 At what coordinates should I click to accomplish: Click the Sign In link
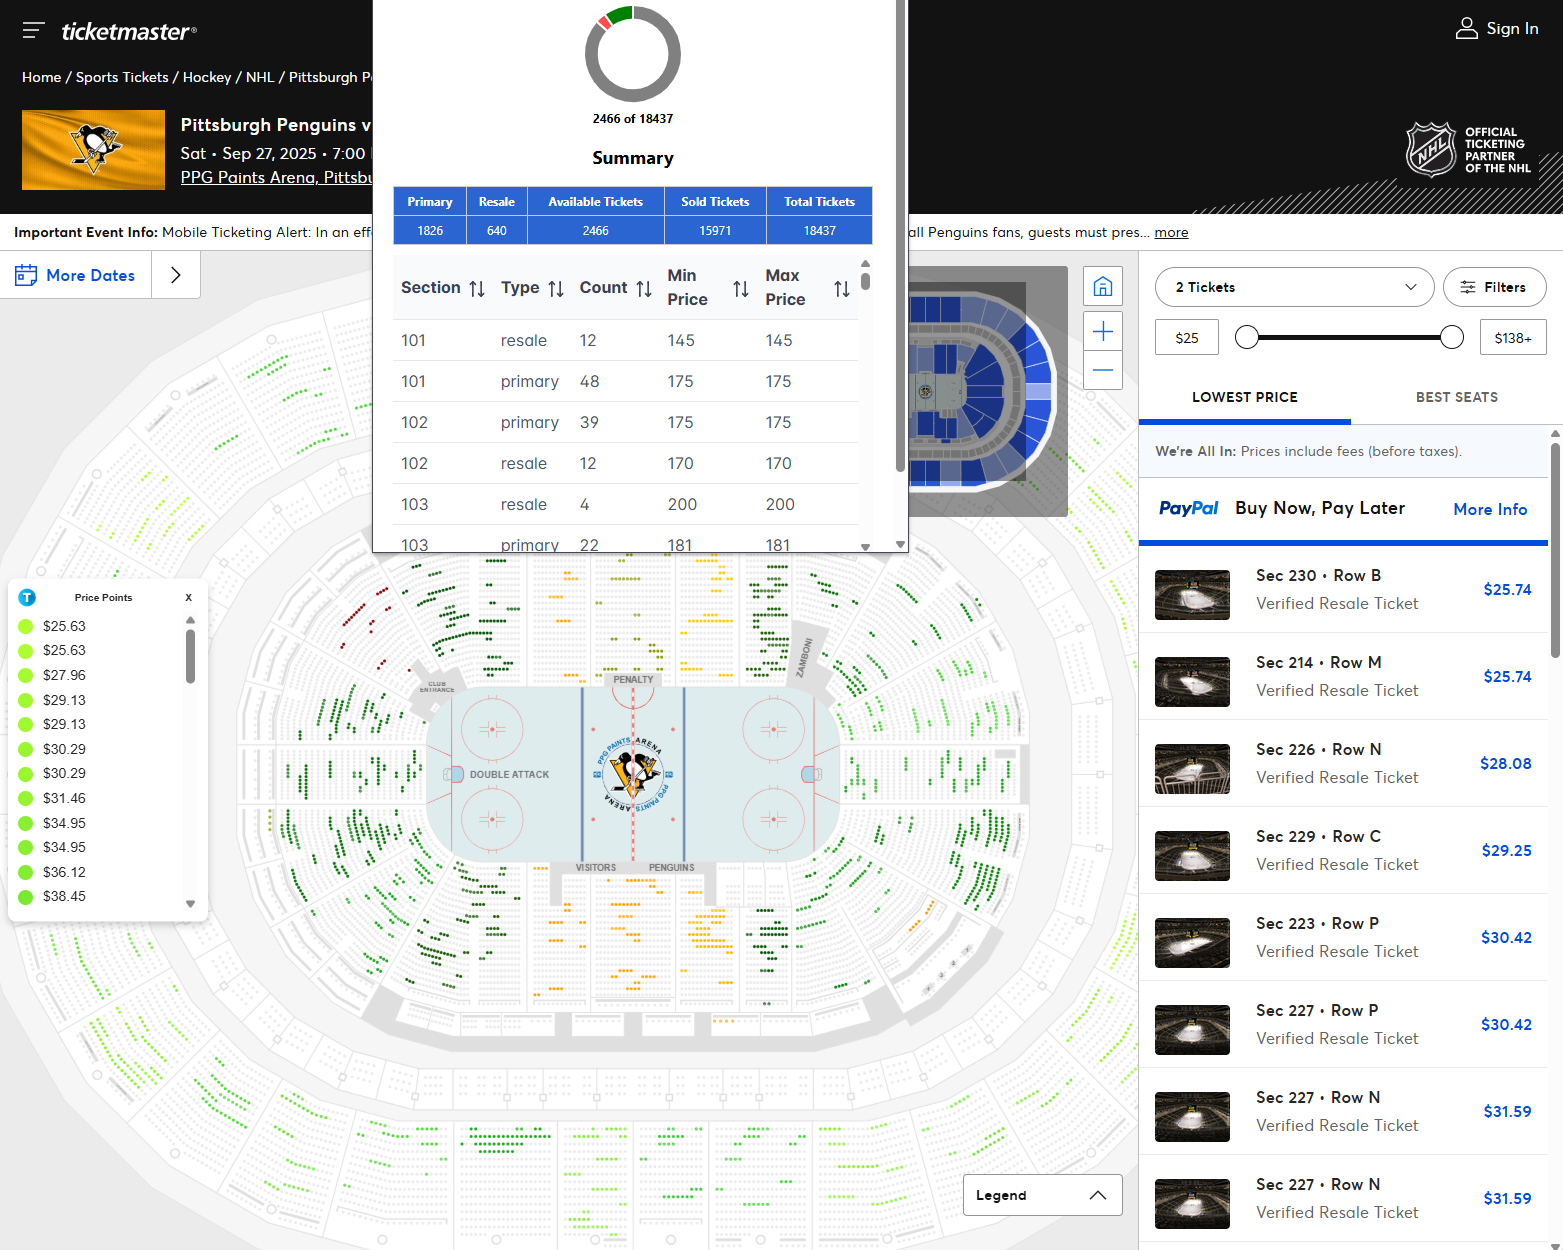tap(1512, 28)
